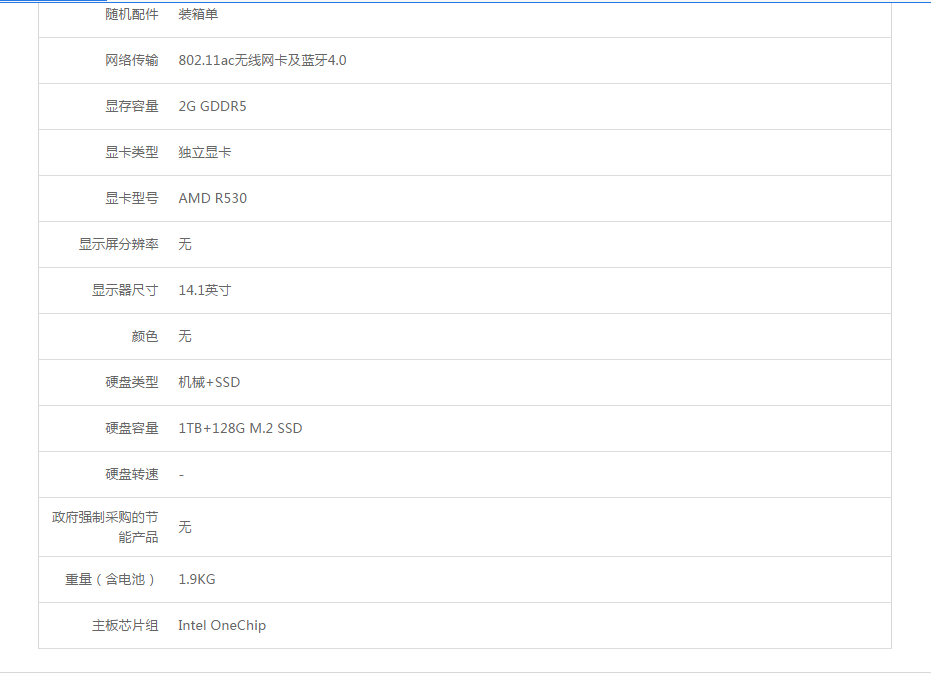Select the 显存容量 label

131,106
